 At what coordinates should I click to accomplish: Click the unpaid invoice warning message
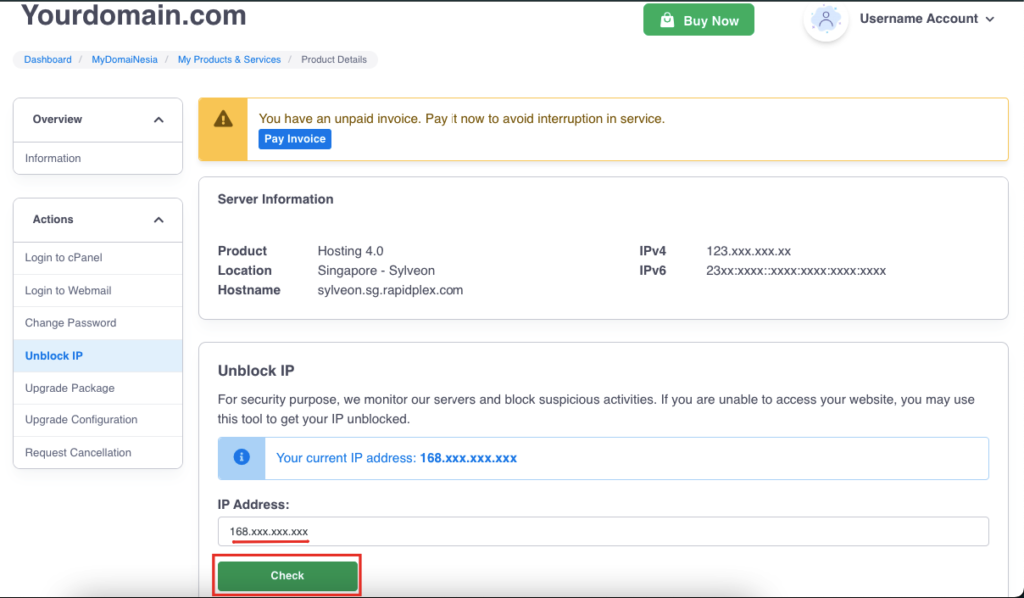coord(462,119)
